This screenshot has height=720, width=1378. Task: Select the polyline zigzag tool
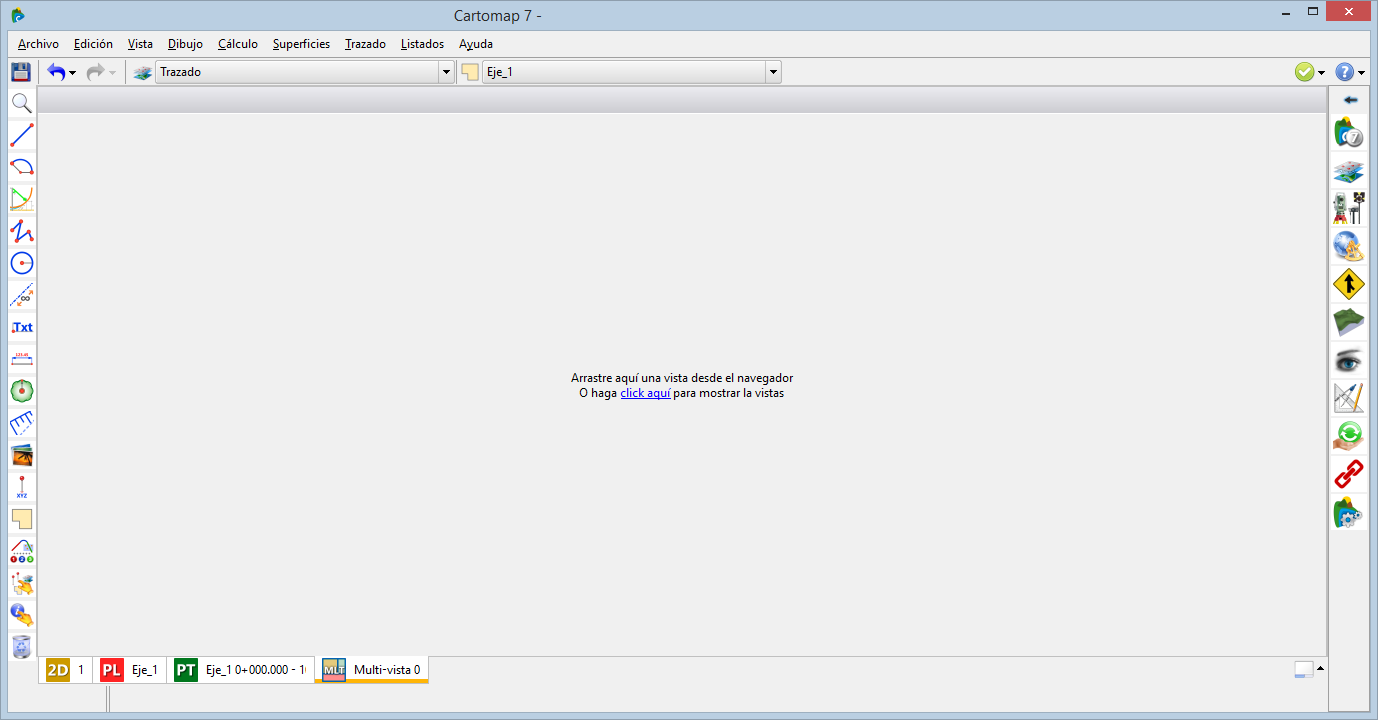click(21, 231)
